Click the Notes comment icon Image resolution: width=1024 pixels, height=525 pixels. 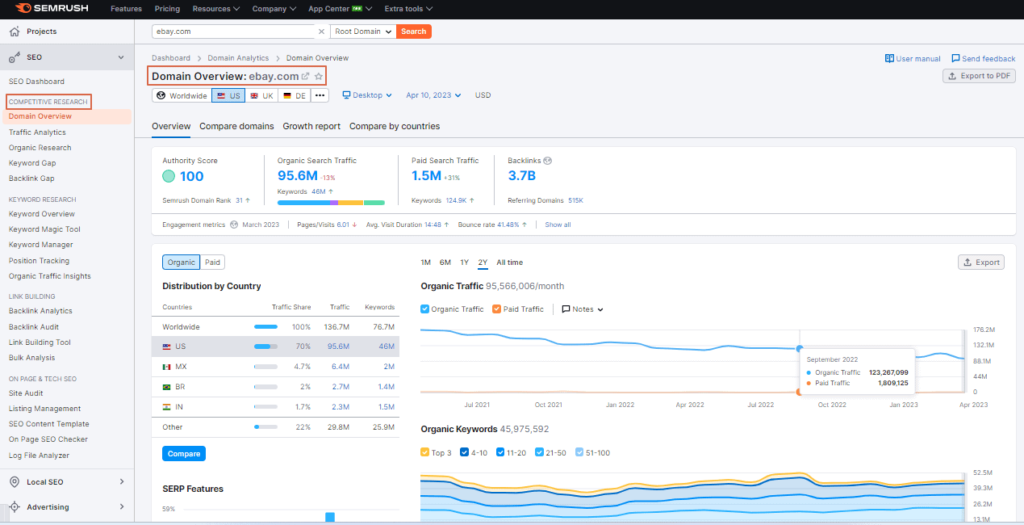coord(566,309)
